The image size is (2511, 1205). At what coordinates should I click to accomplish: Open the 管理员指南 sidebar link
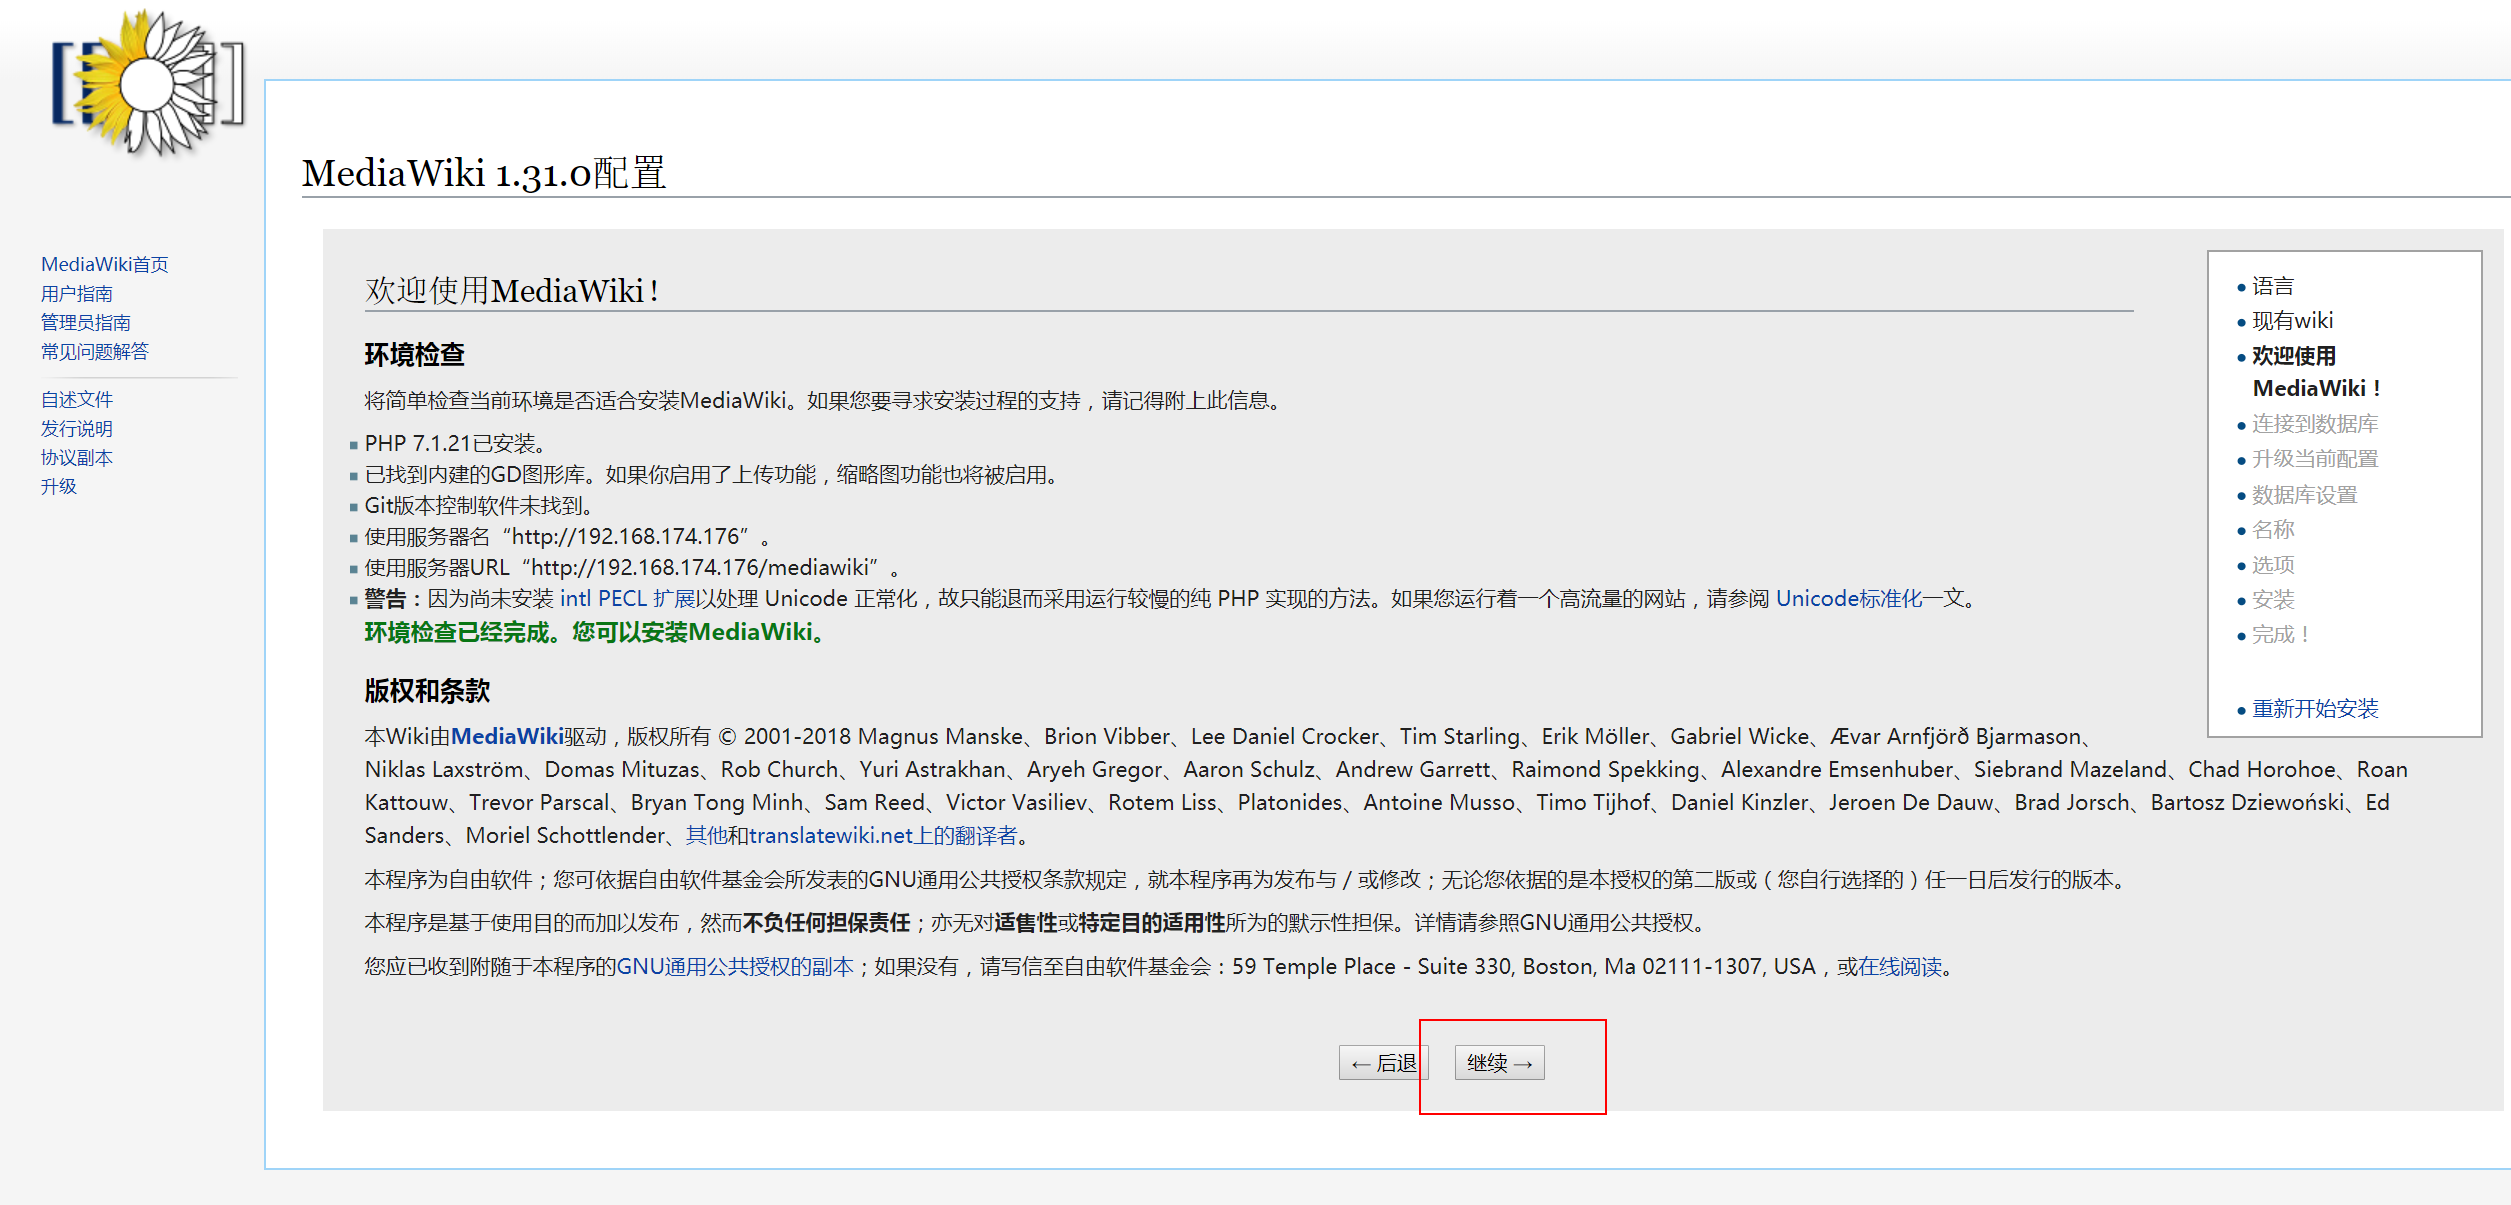85,322
